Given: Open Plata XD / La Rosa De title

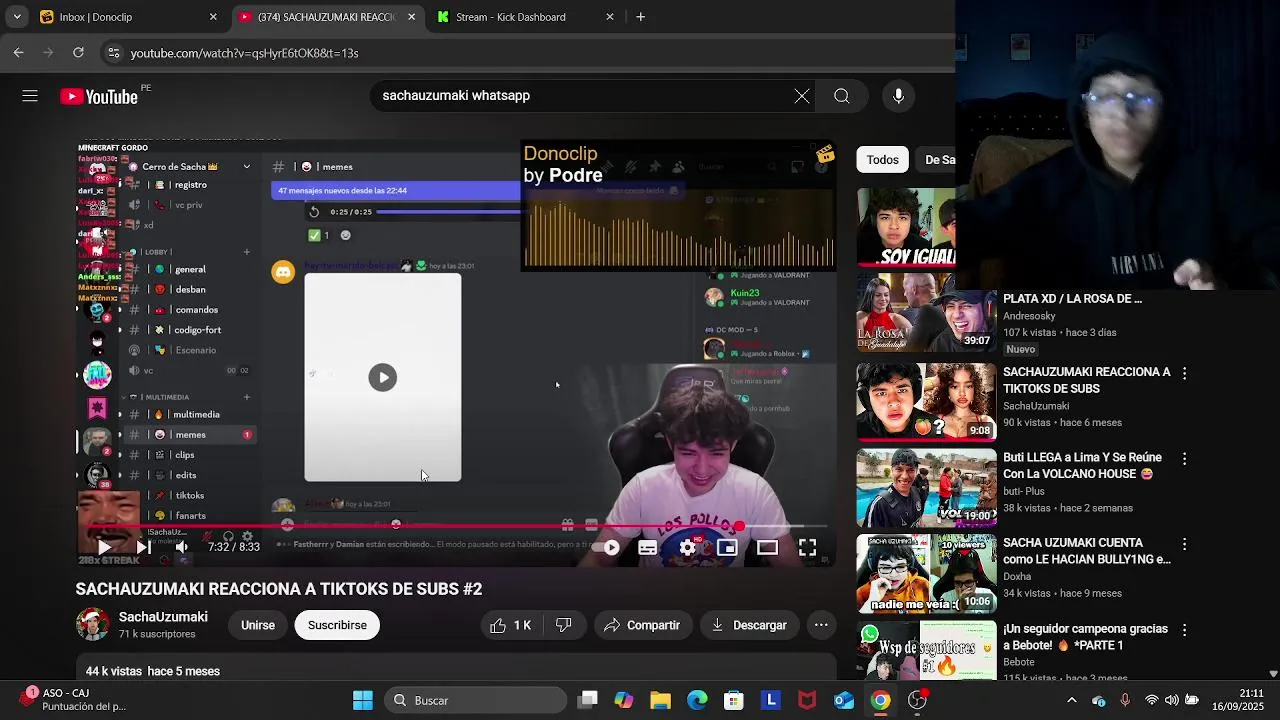Looking at the screenshot, I should (x=1072, y=299).
